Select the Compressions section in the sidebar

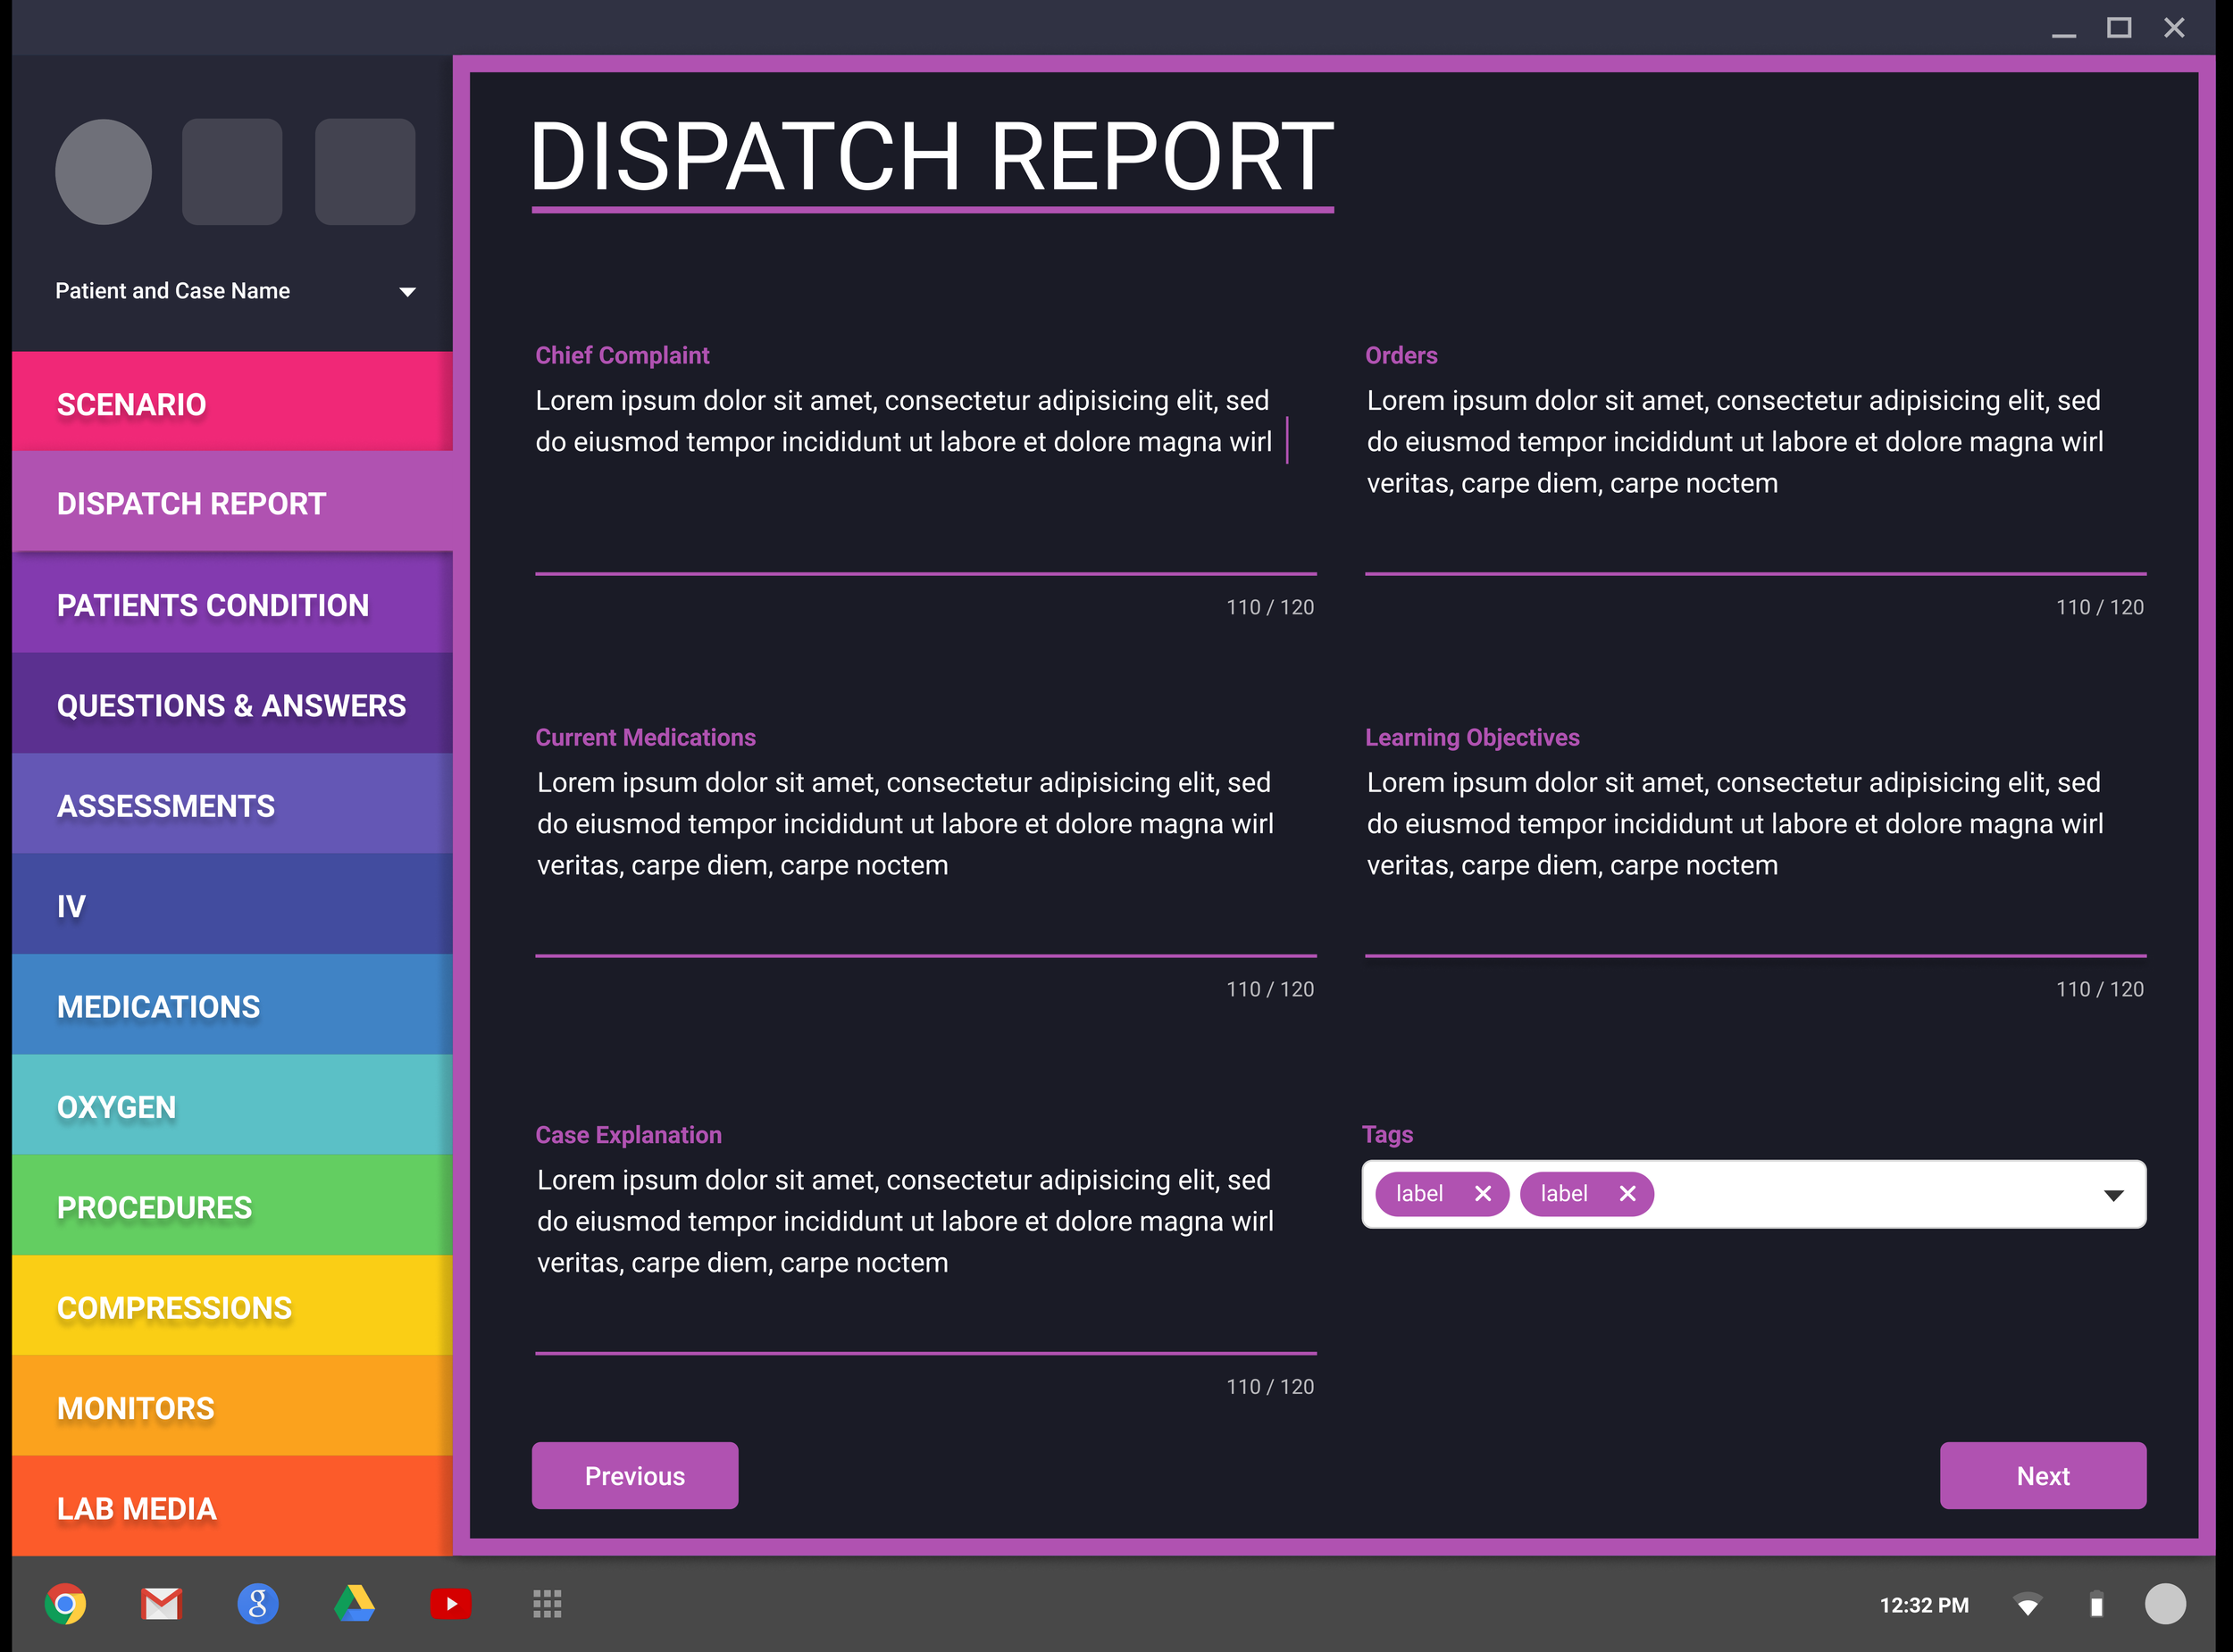coord(230,1306)
